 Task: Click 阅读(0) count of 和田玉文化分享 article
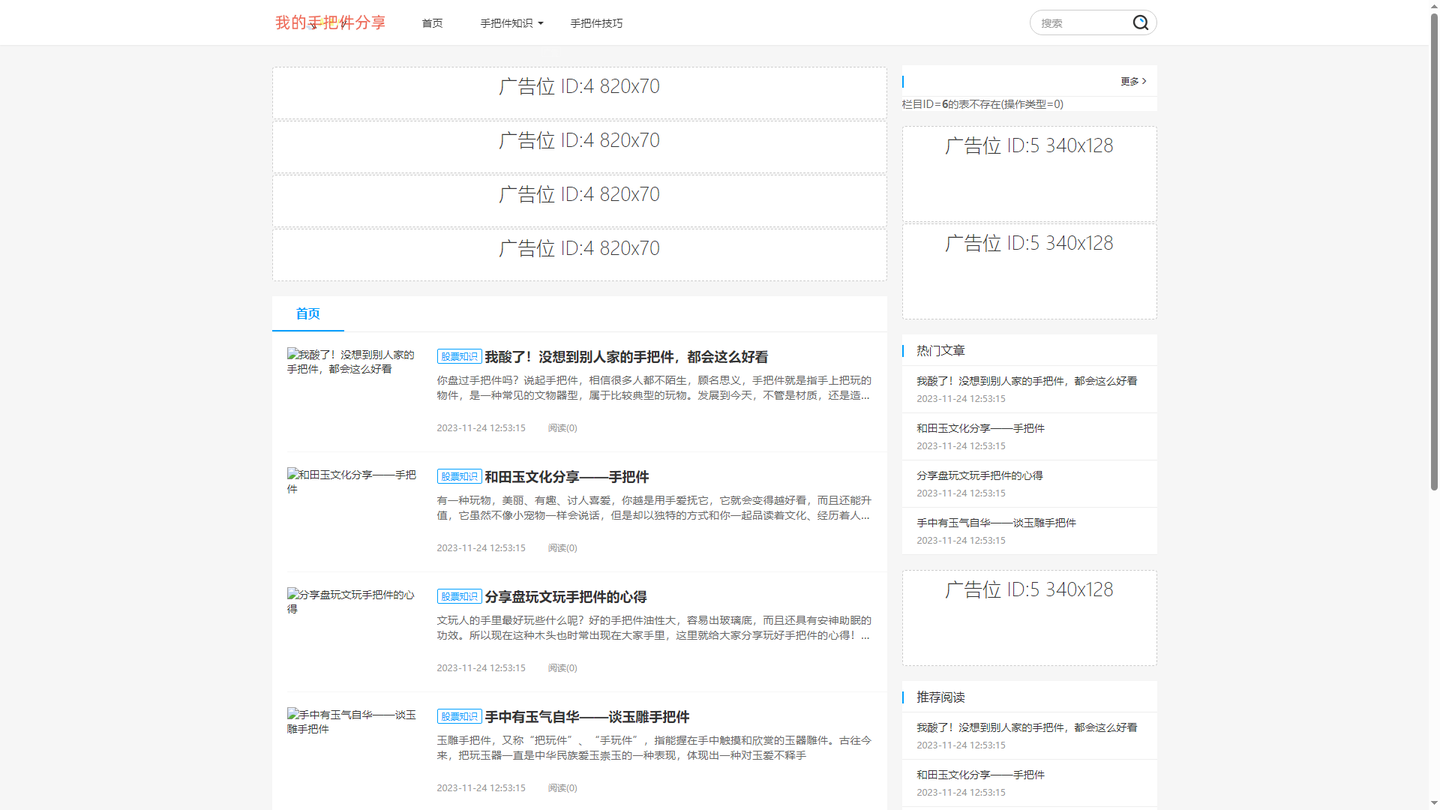click(562, 548)
